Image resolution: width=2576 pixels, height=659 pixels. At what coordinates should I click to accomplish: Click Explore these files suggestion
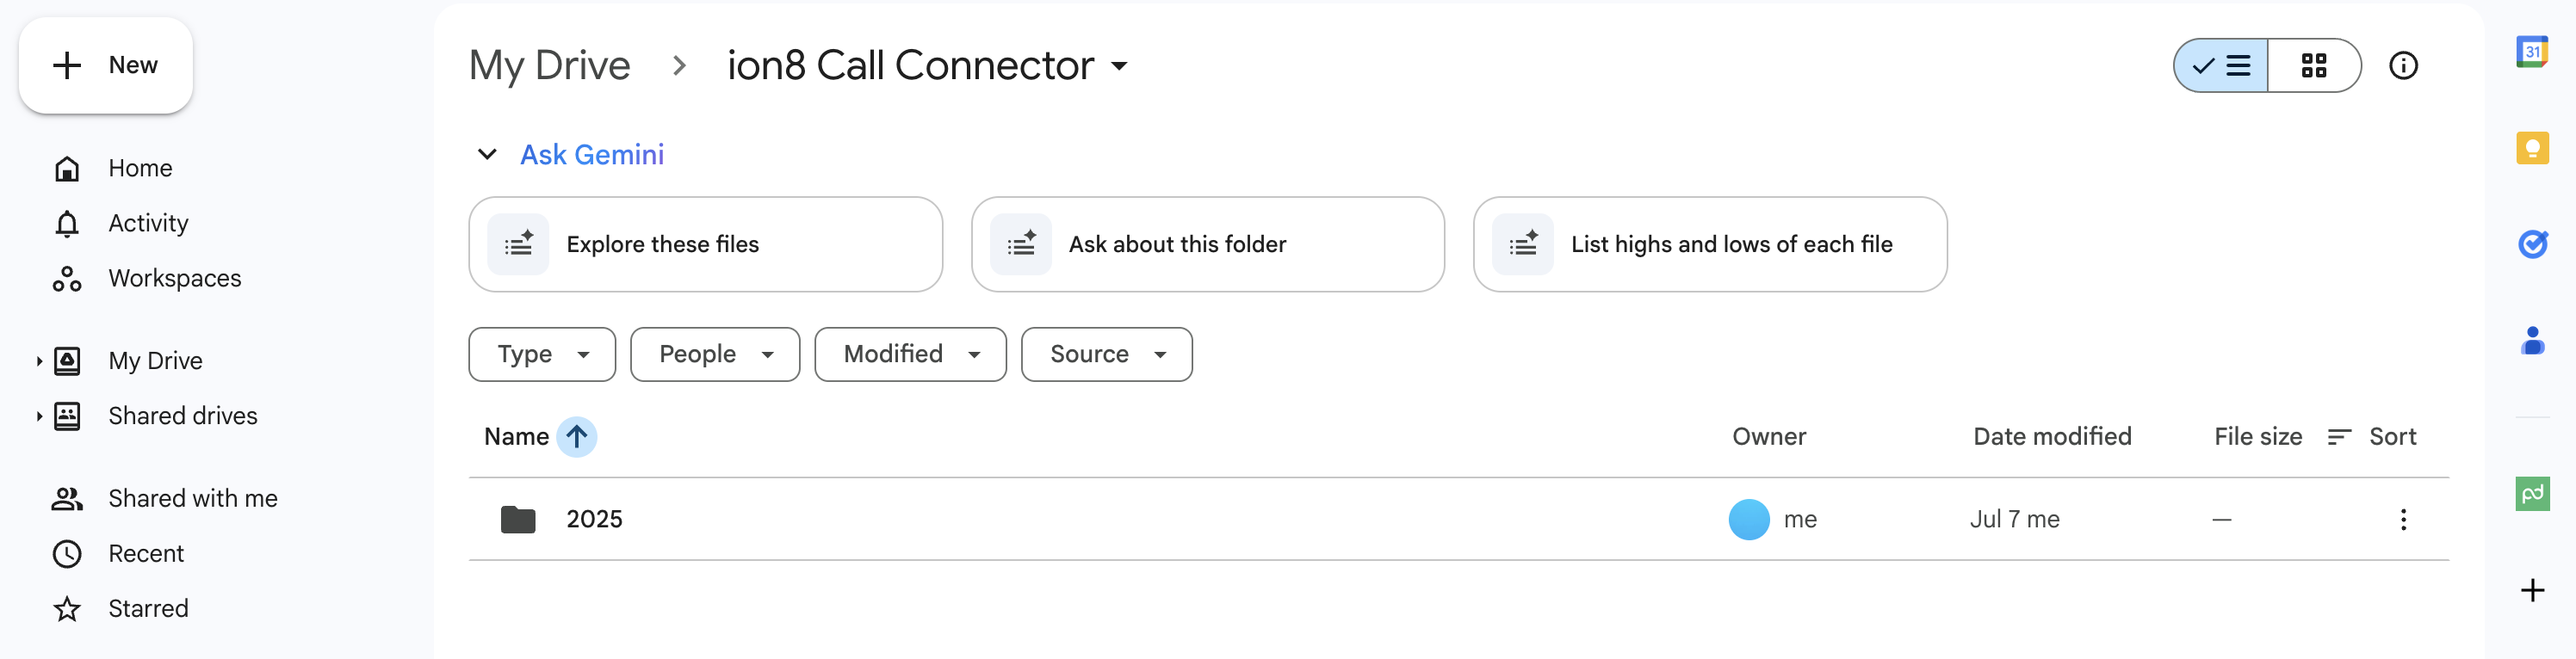[x=705, y=244]
